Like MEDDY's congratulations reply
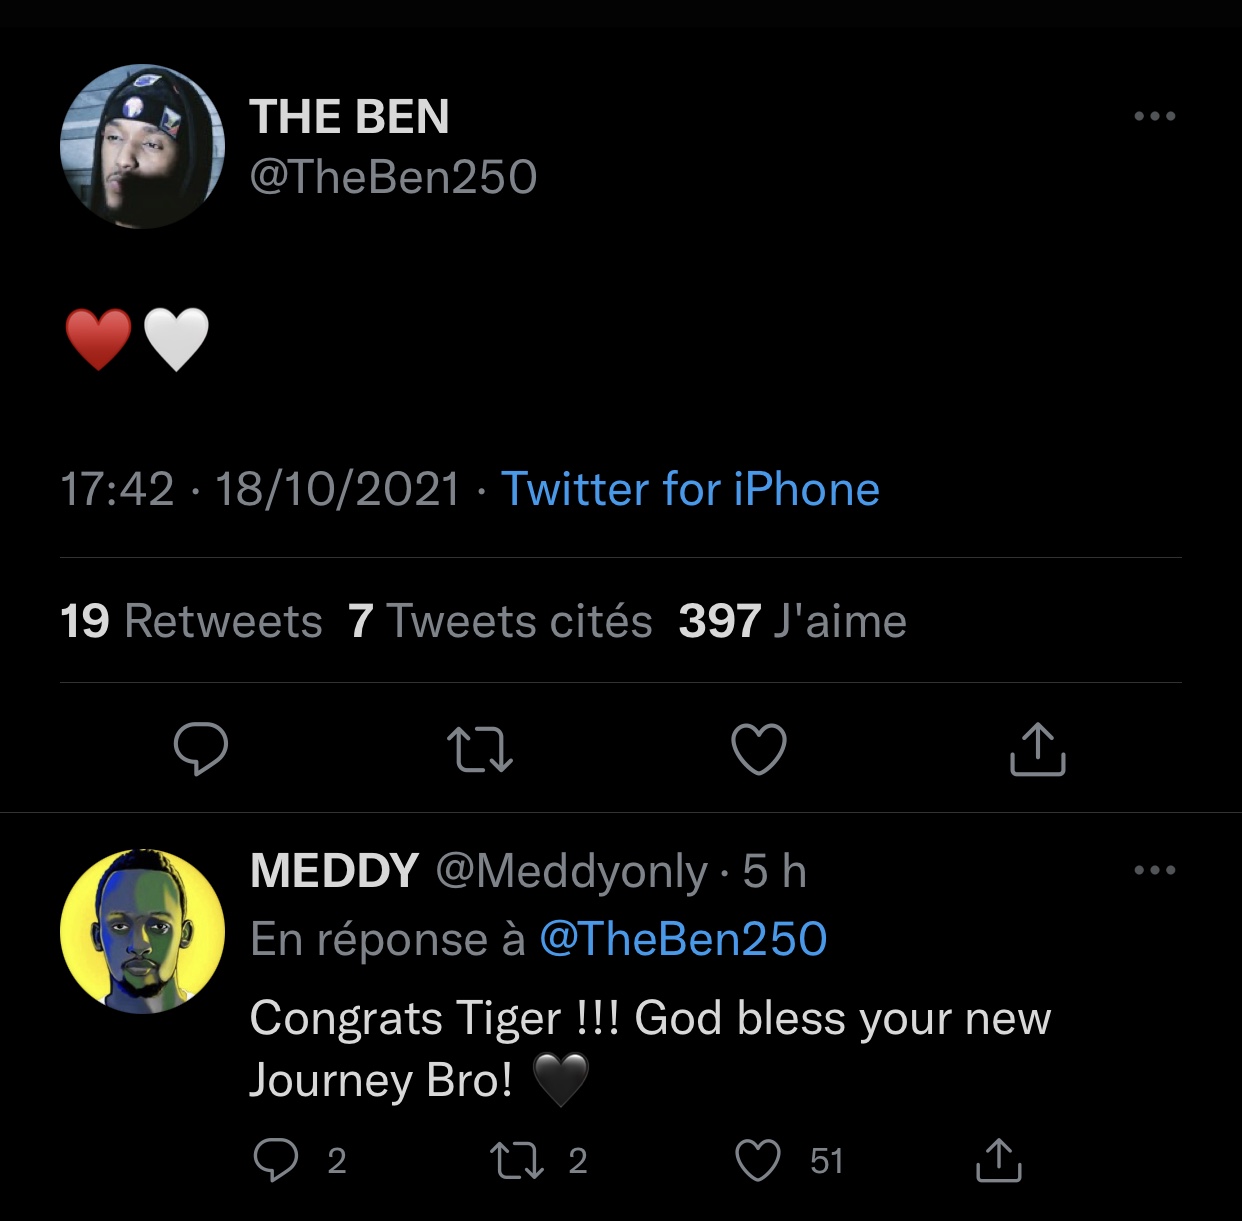 [x=758, y=1160]
